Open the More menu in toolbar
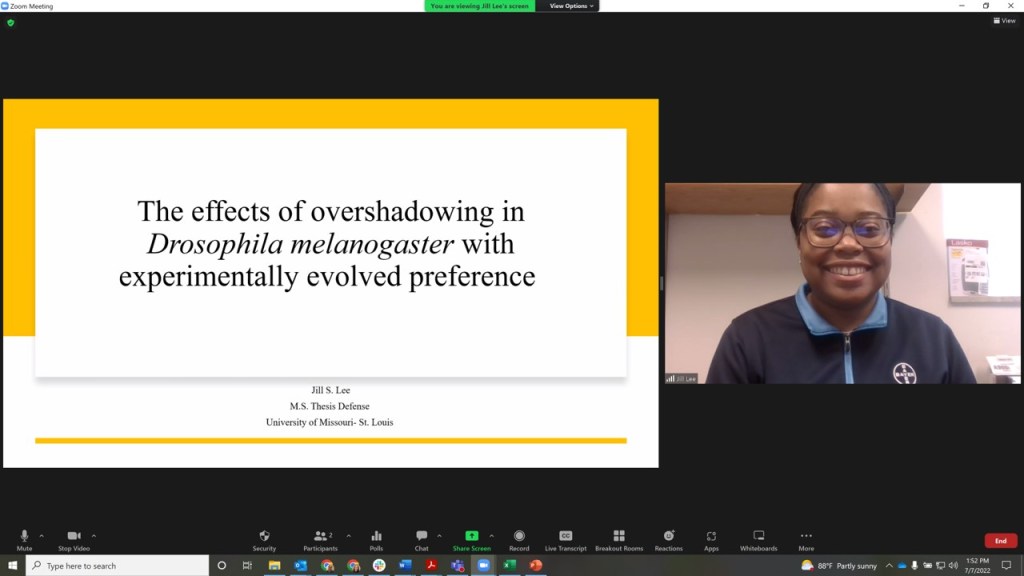The width and height of the screenshot is (1024, 576). click(x=806, y=538)
